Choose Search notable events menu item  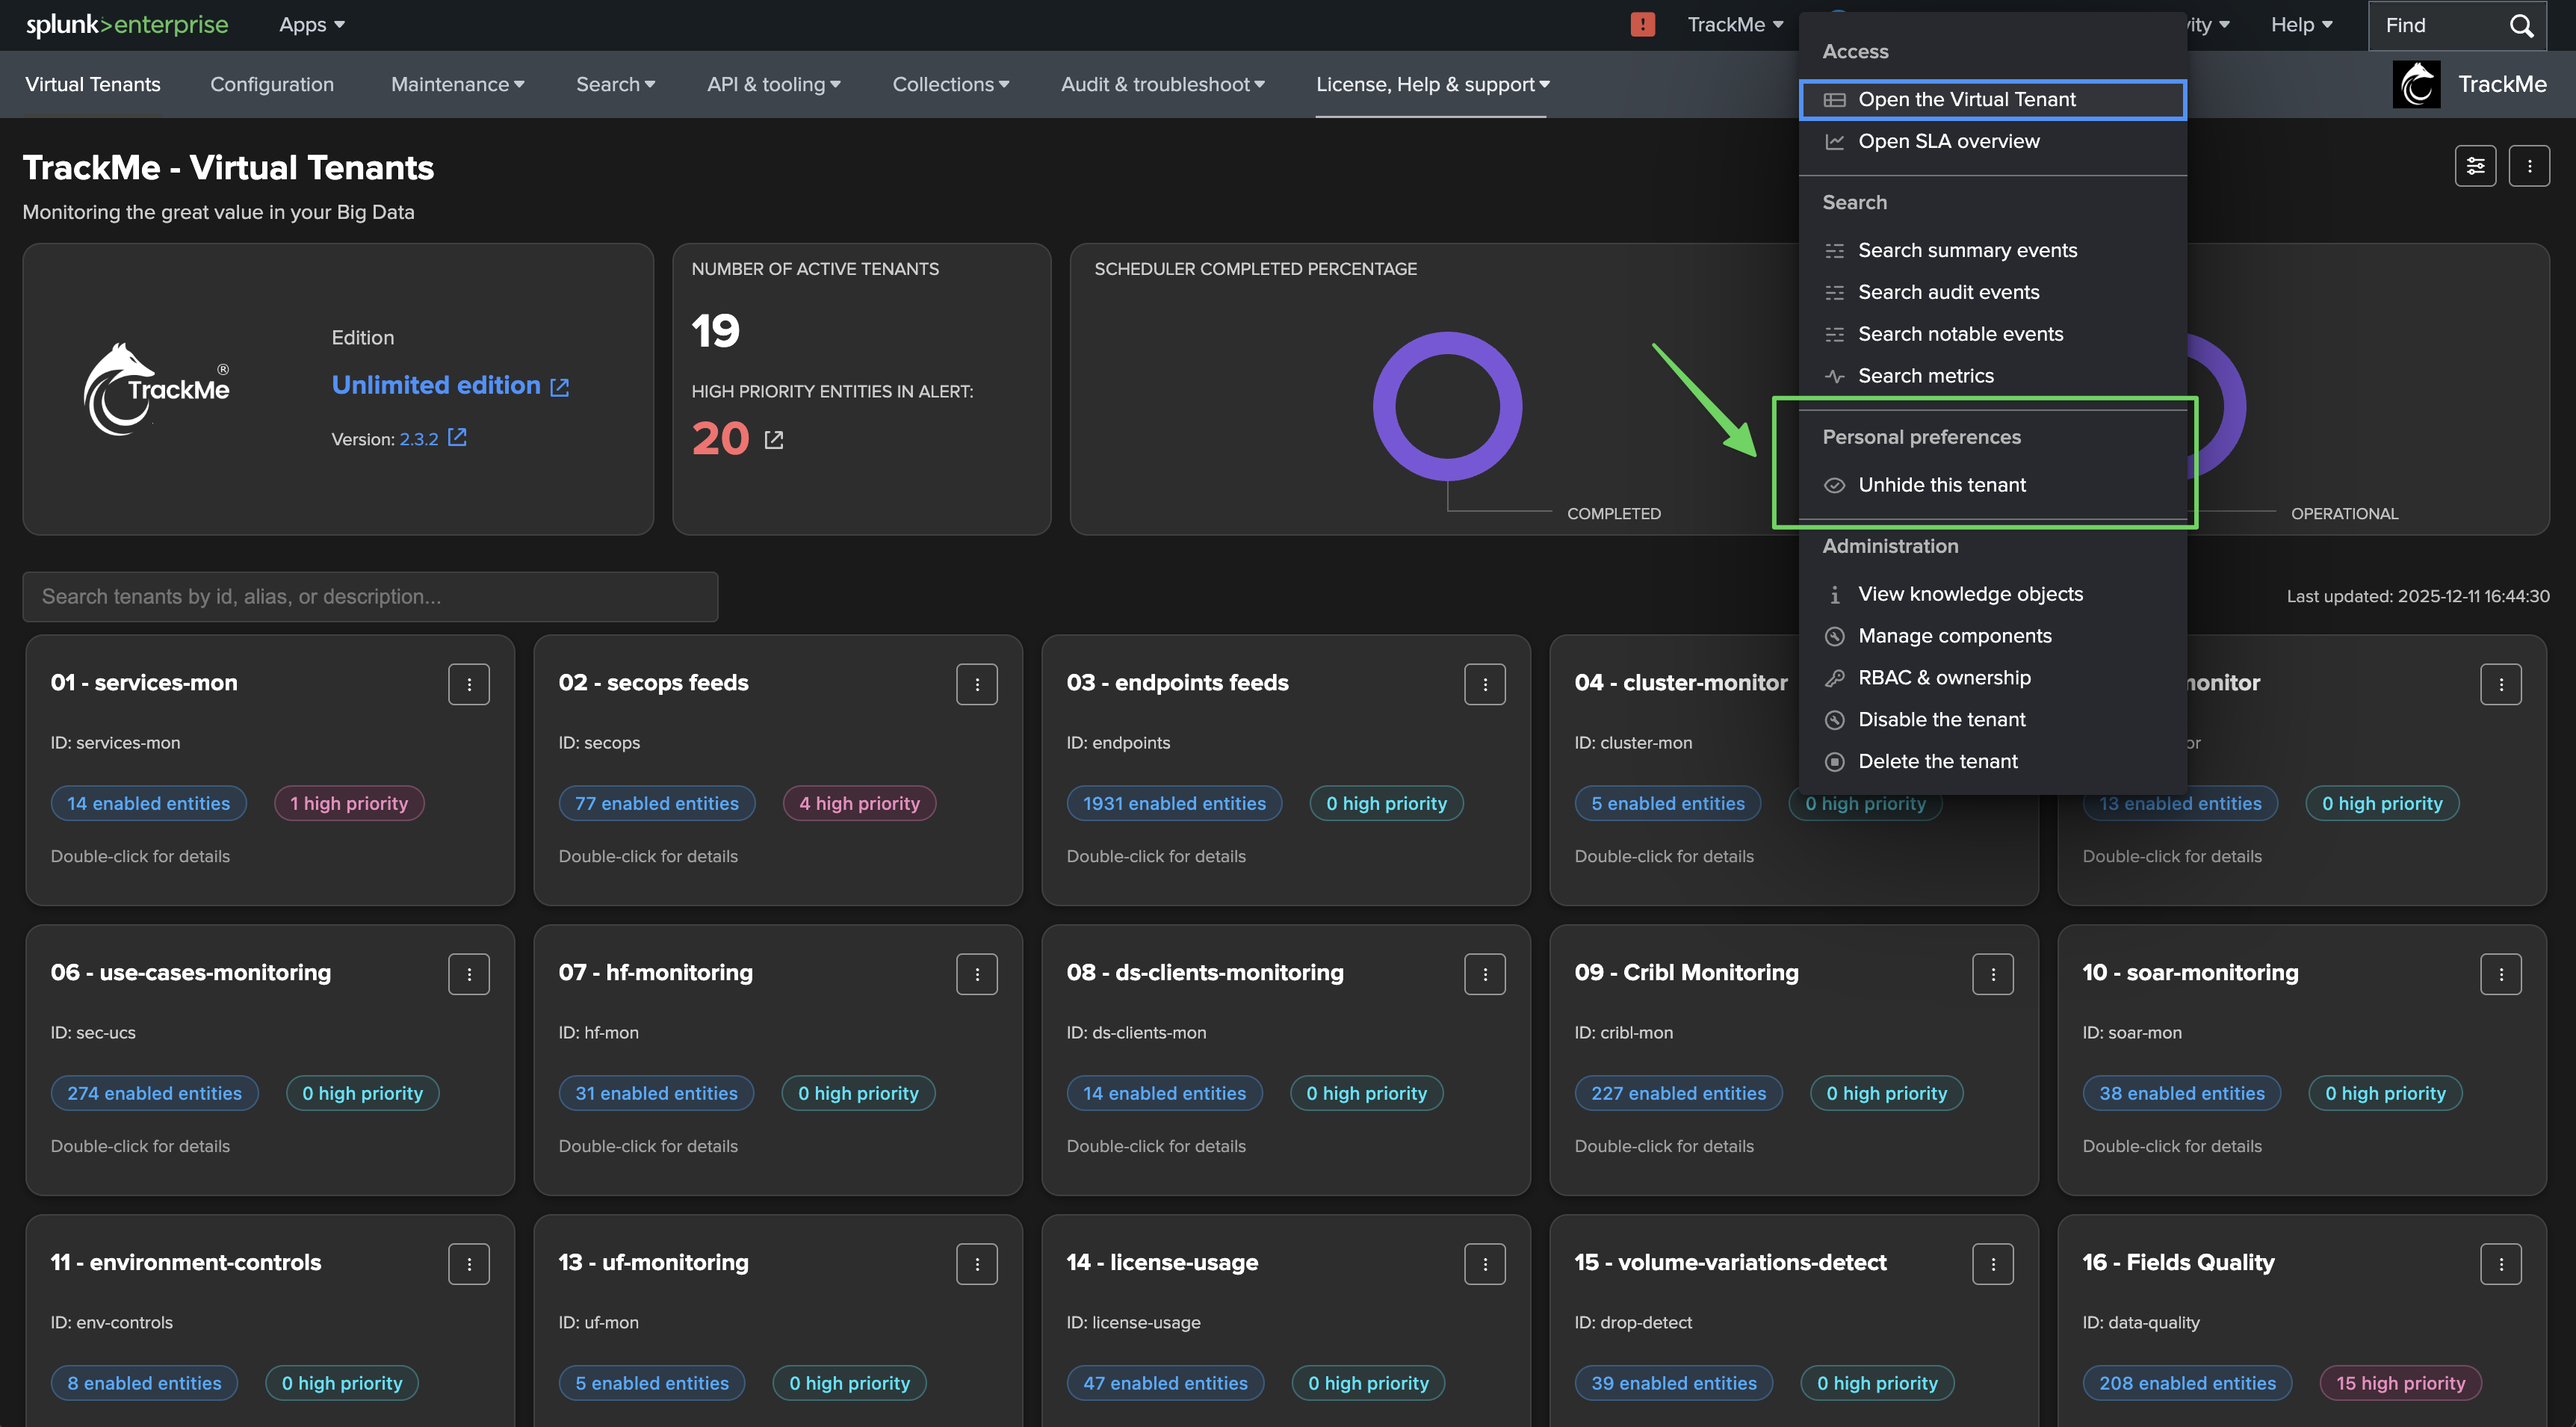point(1960,334)
